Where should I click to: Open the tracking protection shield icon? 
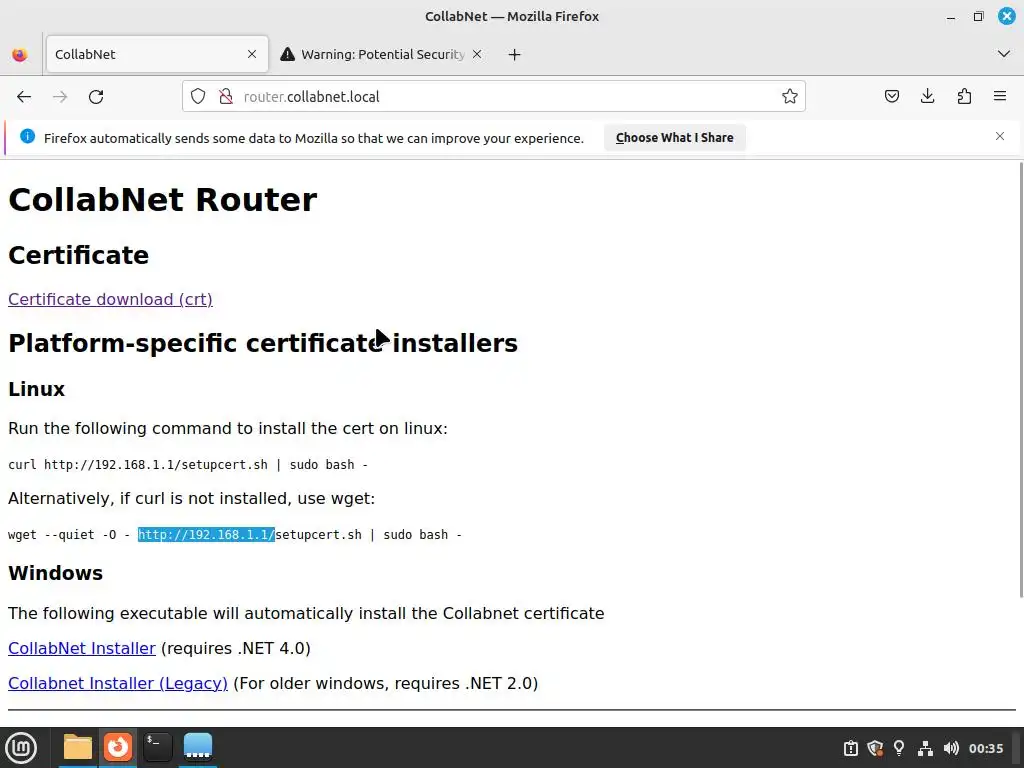(198, 97)
